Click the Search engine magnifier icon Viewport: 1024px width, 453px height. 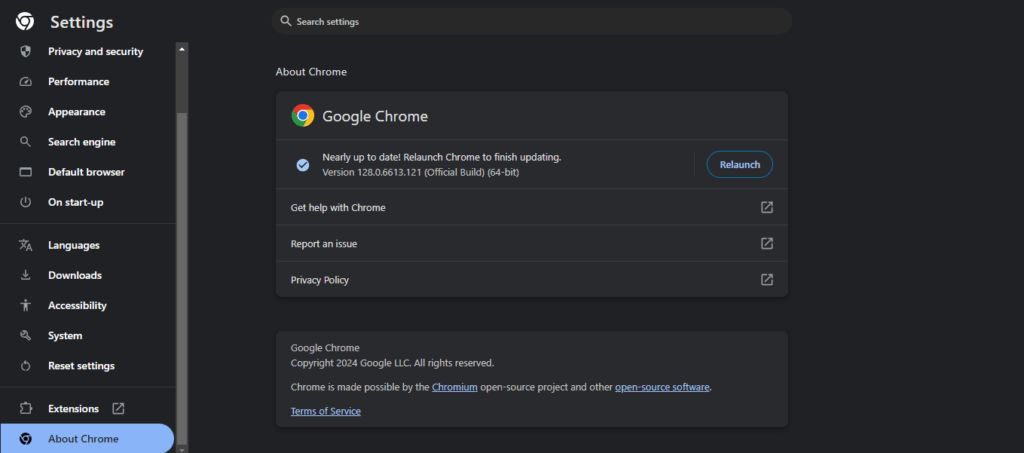pos(25,142)
